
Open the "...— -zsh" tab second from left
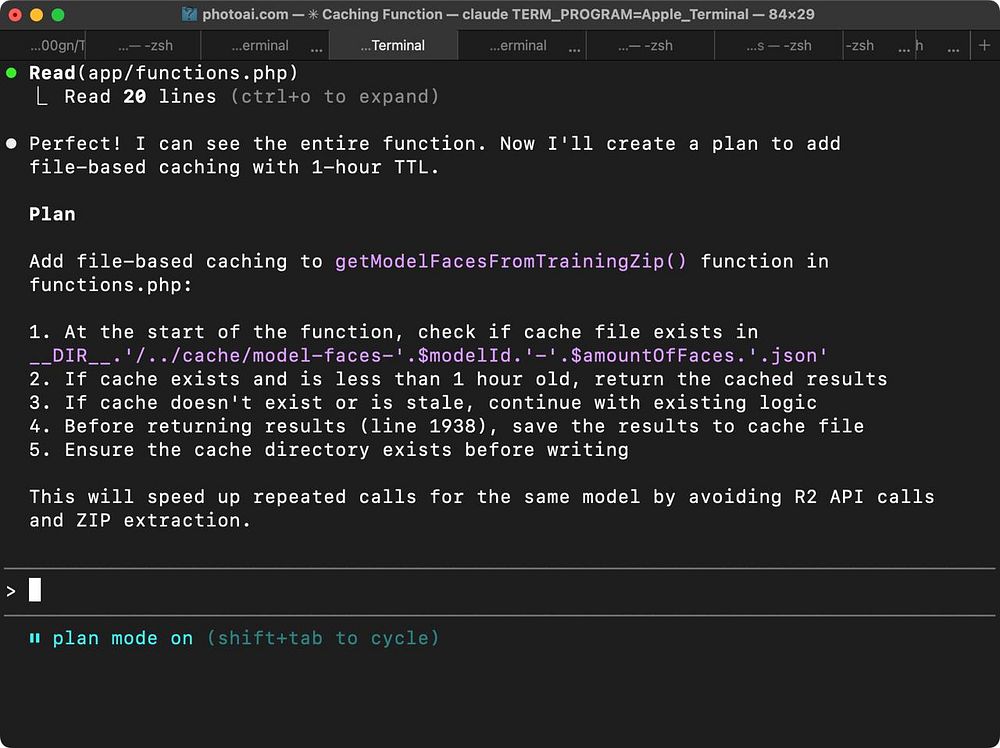[x=144, y=46]
